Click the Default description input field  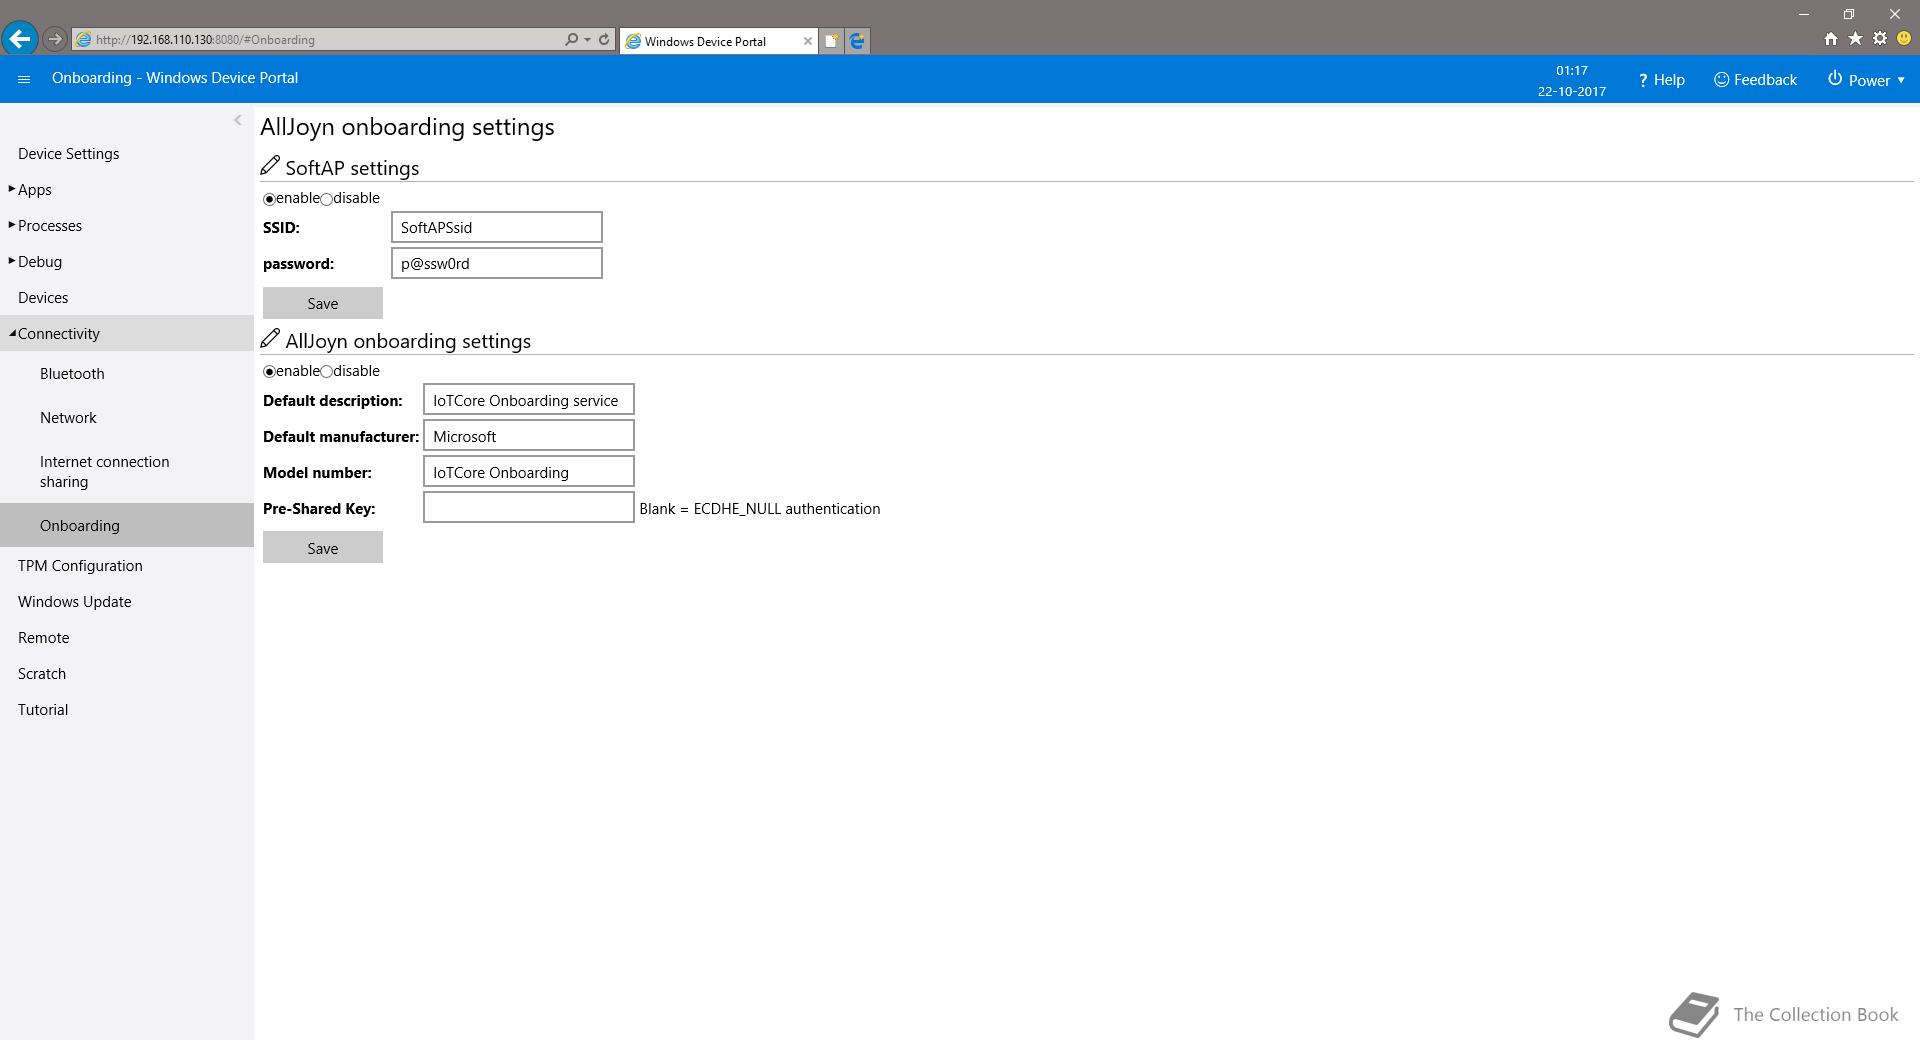(x=529, y=400)
